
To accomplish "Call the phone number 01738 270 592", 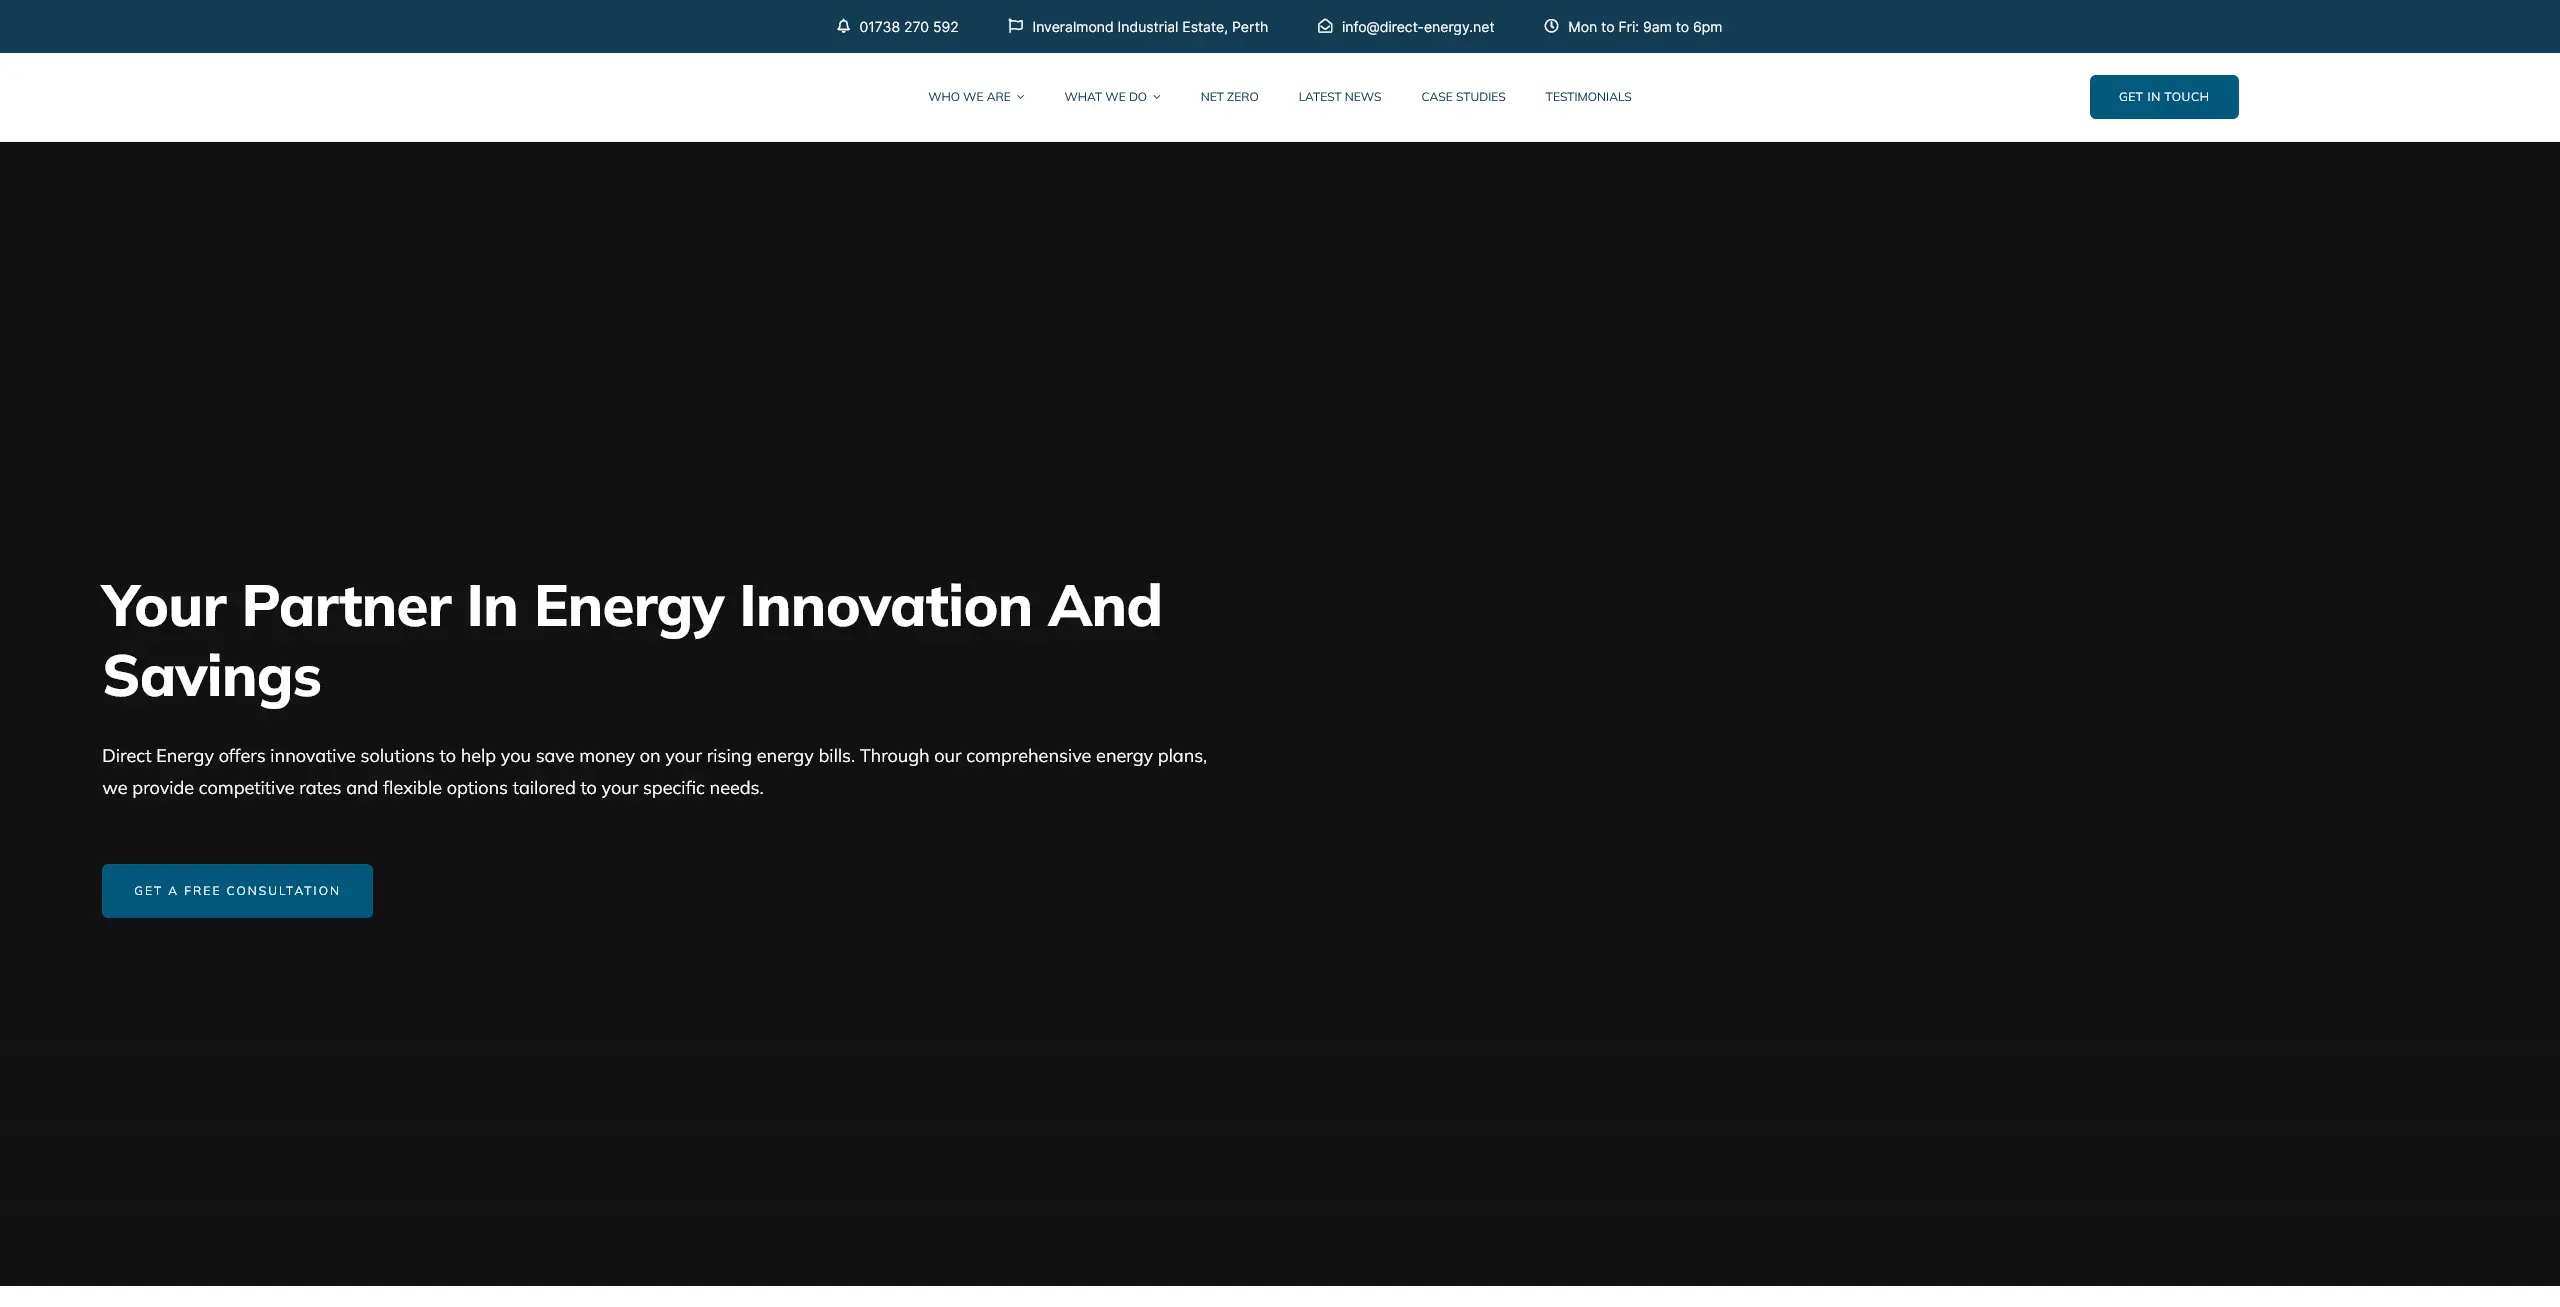I will [x=909, y=27].
